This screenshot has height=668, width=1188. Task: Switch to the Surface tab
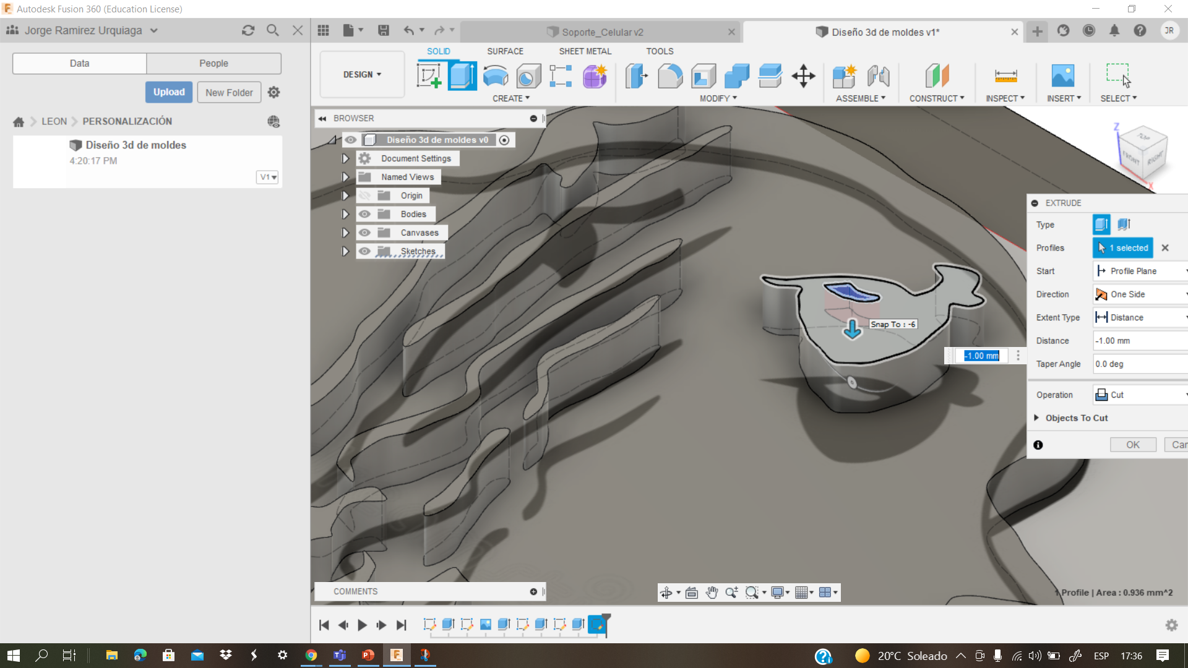[505, 51]
